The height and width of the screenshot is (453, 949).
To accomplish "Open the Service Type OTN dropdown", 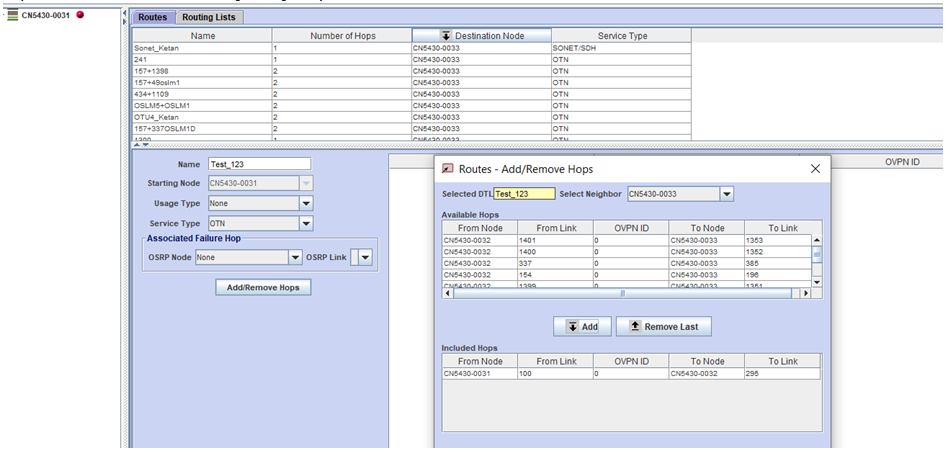I will coord(306,223).
